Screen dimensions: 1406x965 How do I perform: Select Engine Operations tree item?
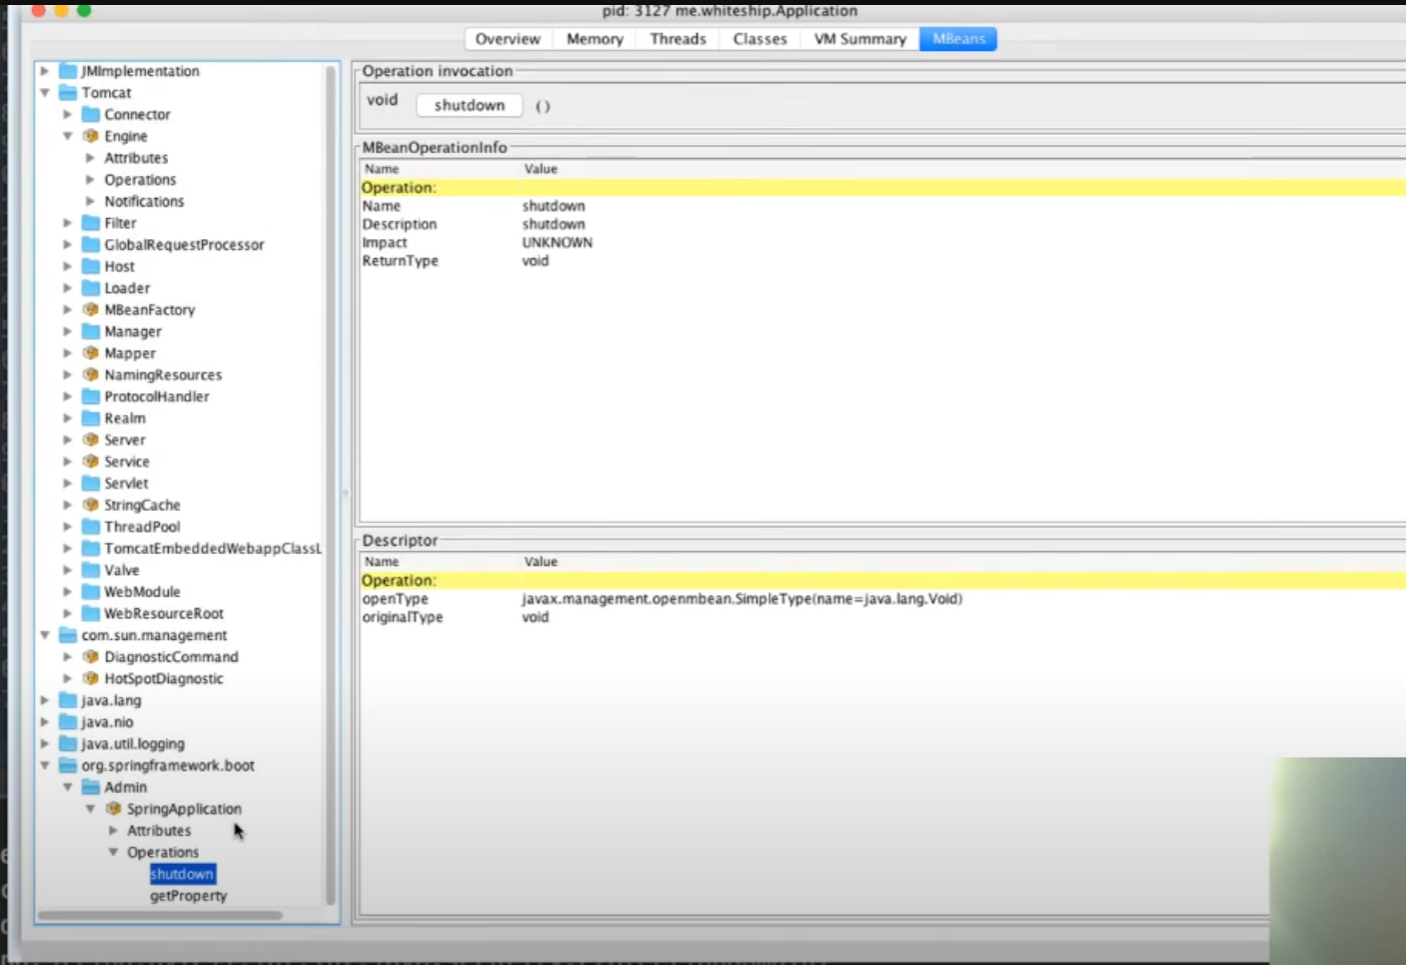click(x=140, y=180)
